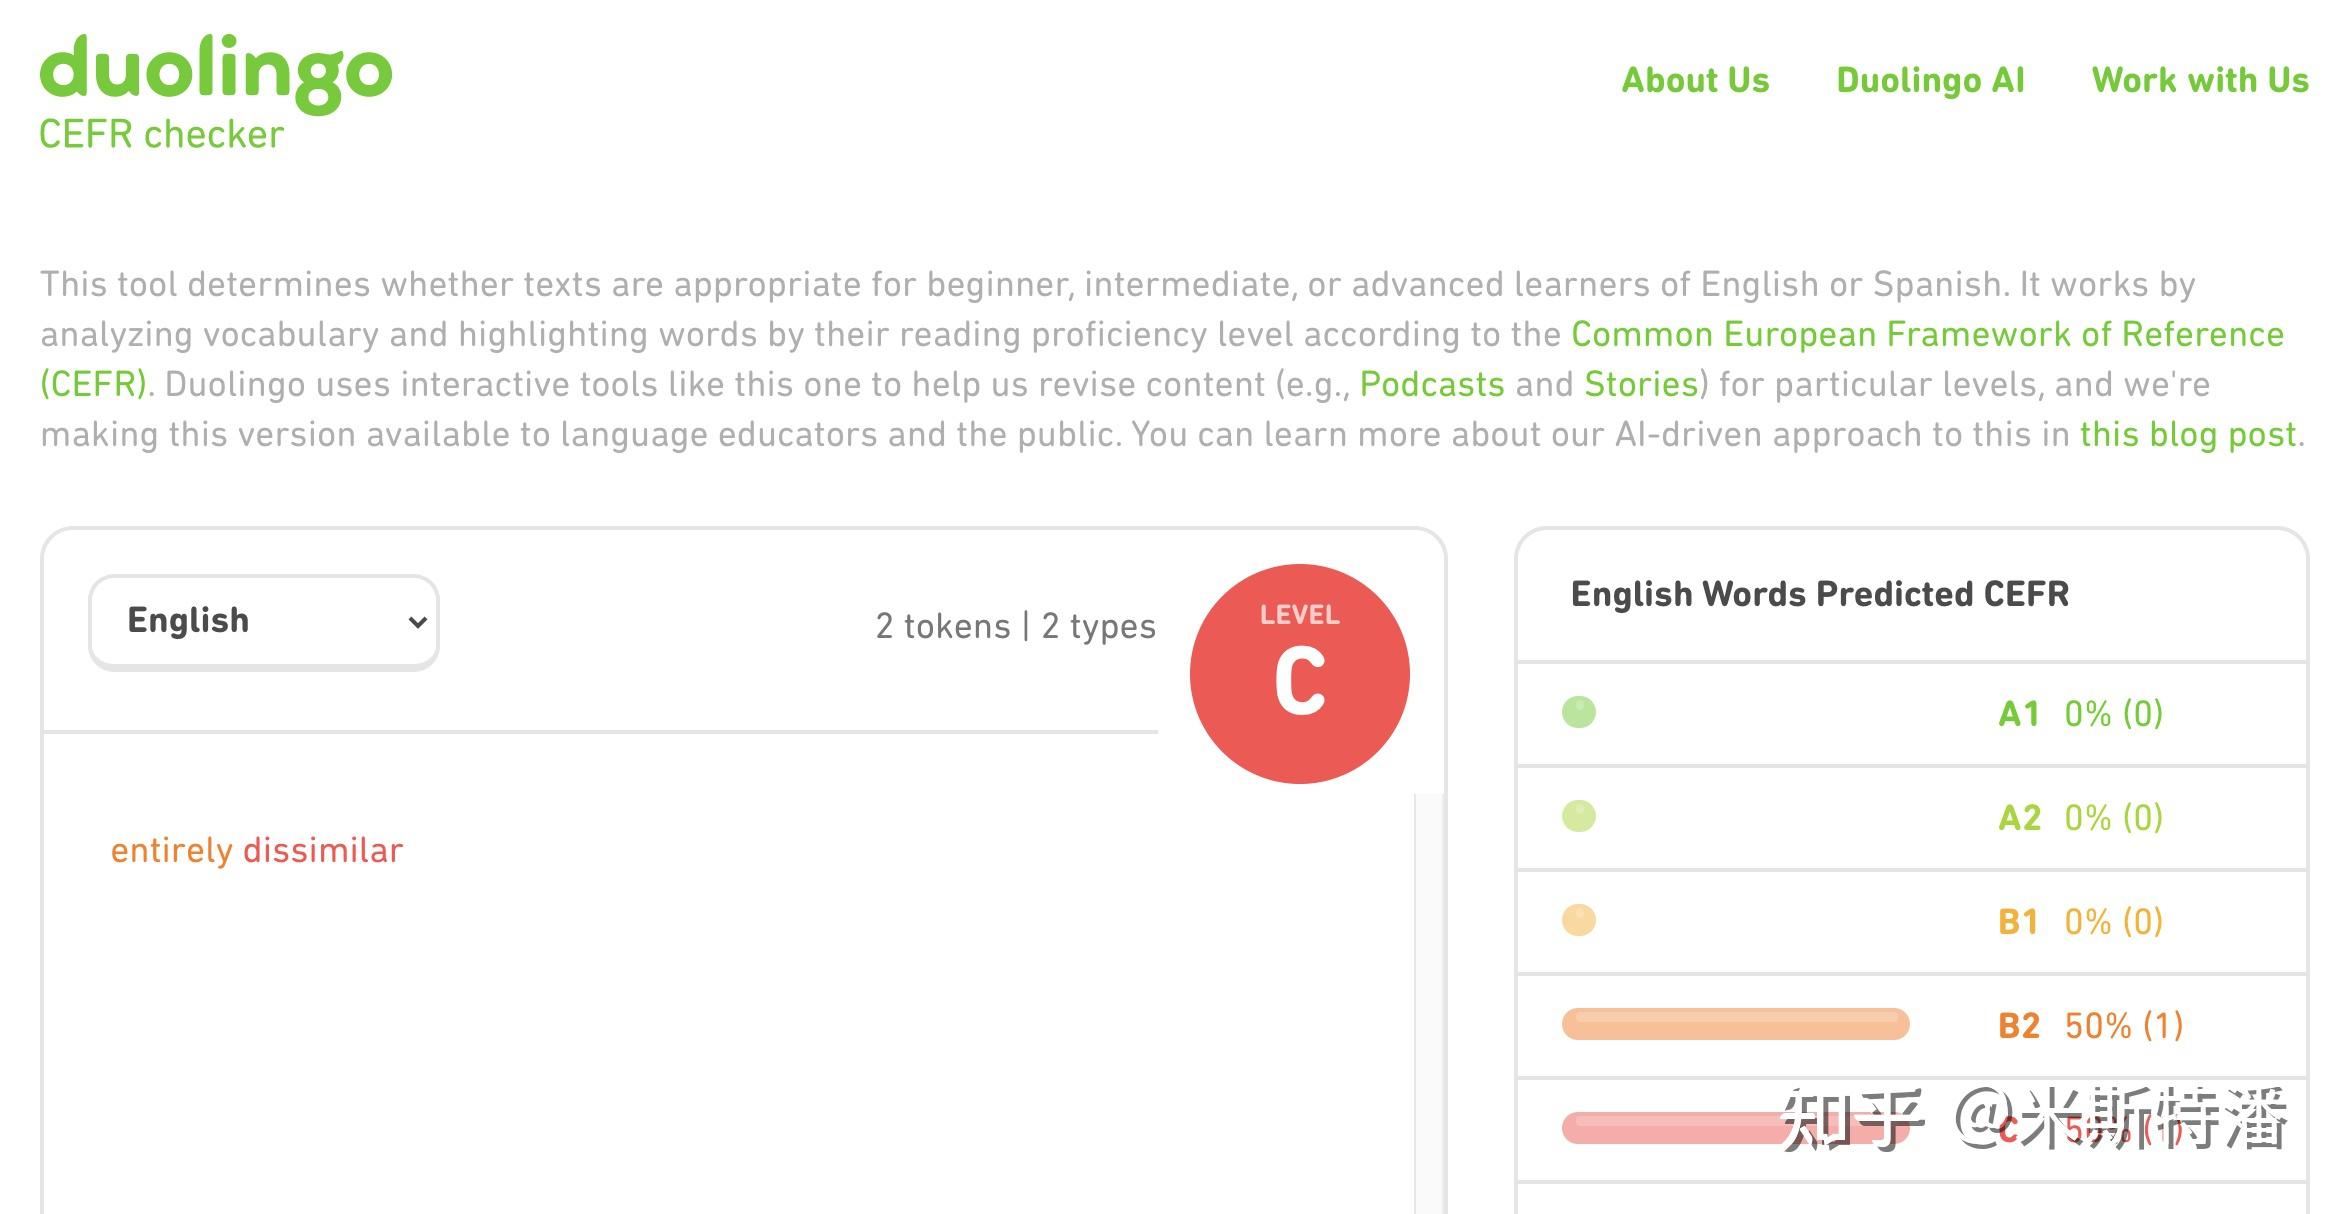Open the English language dropdown
The height and width of the screenshot is (1214, 2348).
263,621
